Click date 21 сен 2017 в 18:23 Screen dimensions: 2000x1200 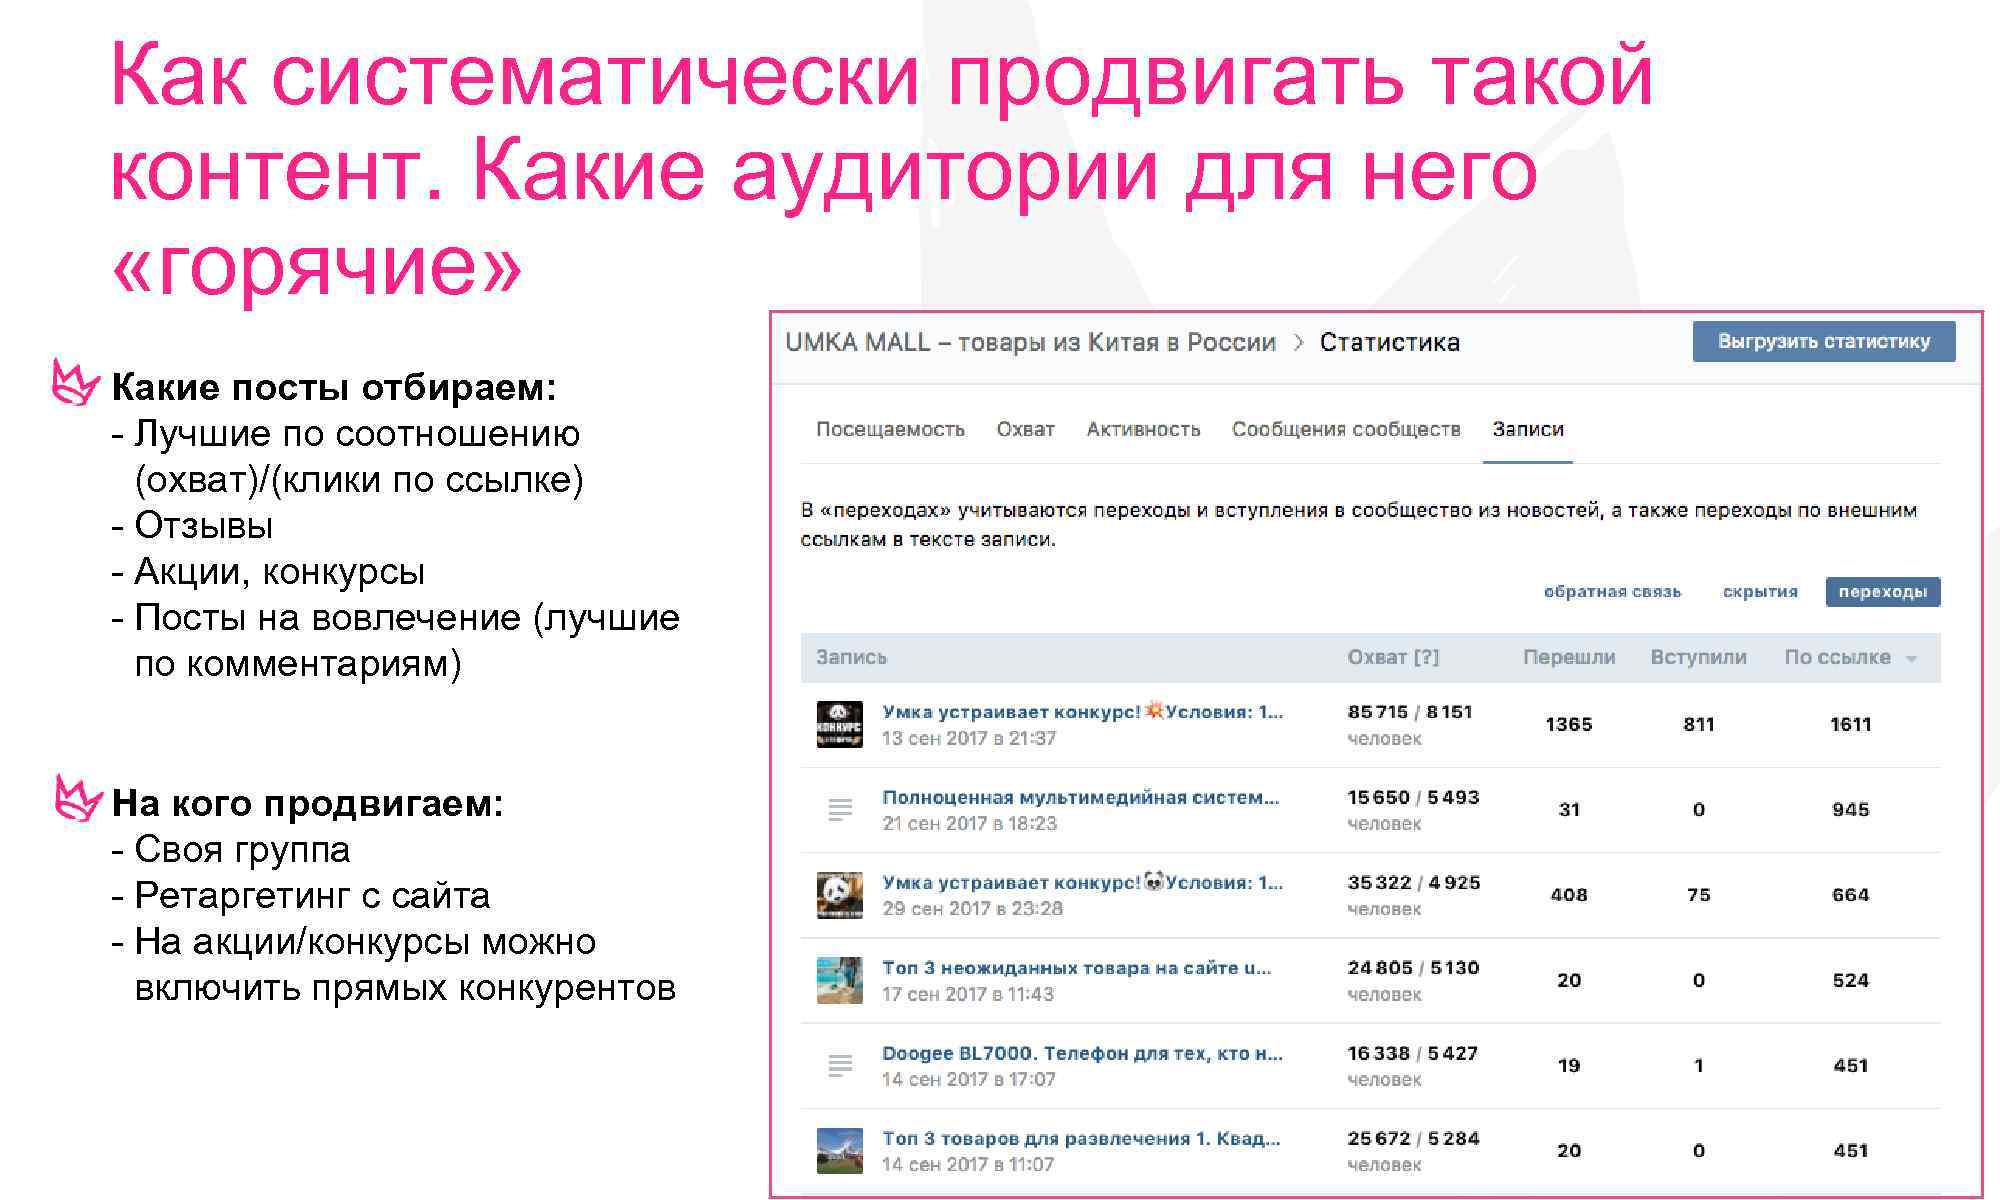[969, 824]
